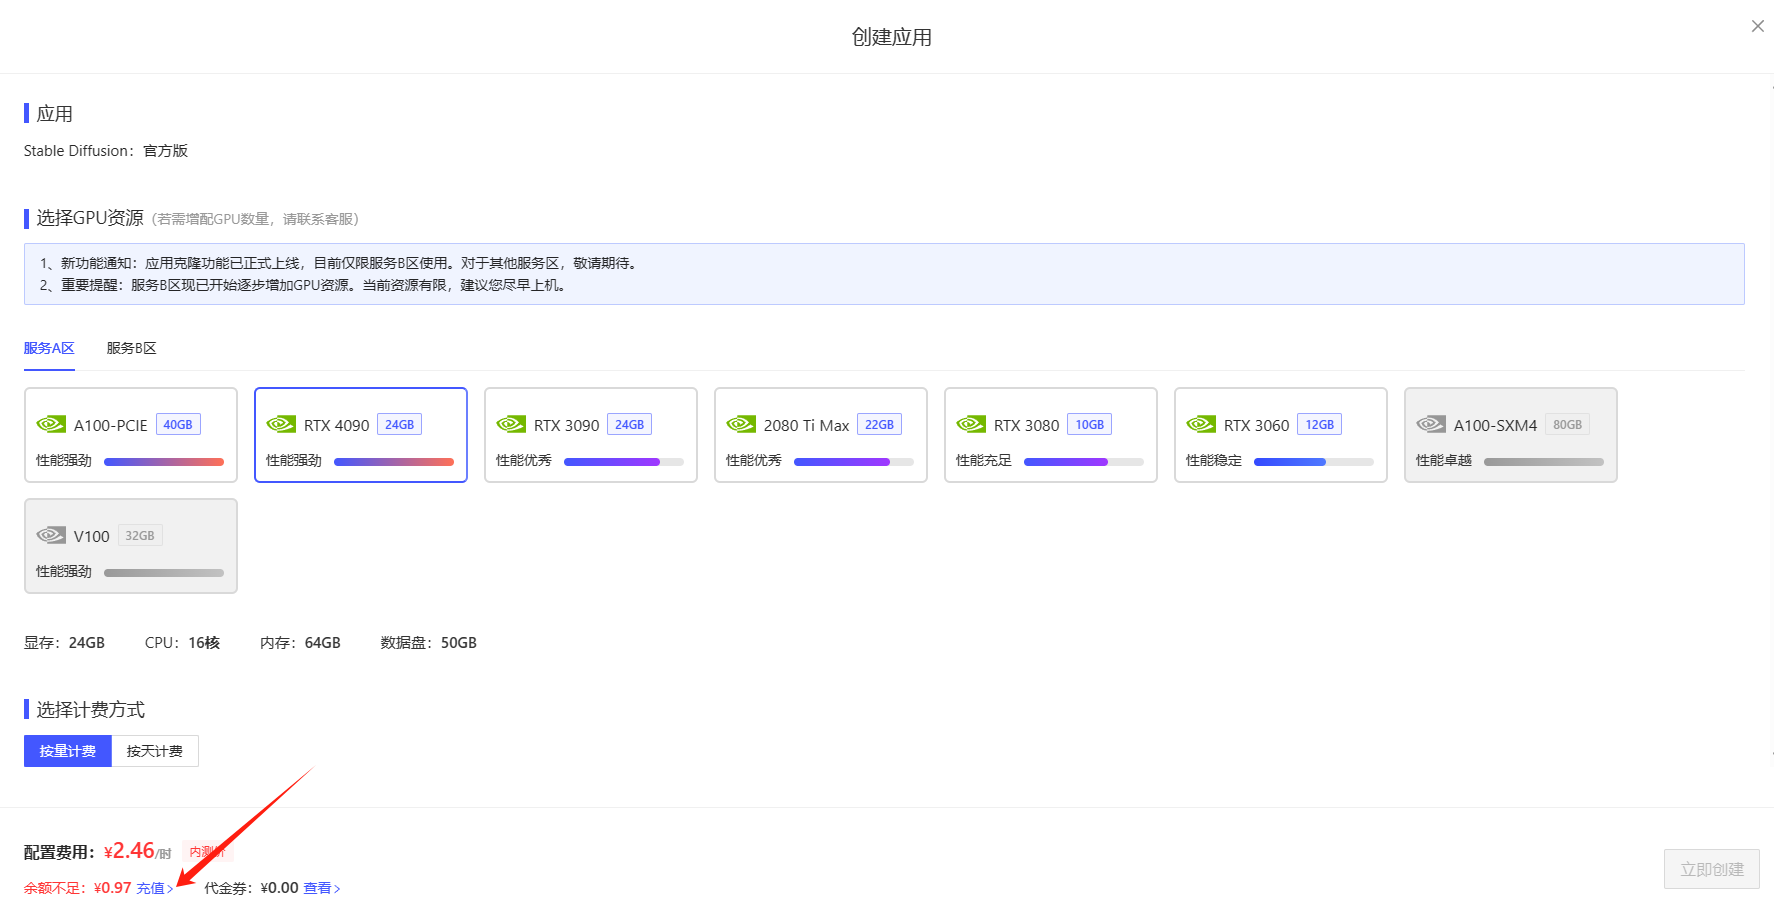1774x918 pixels.
Task: Click the NVIDIA logo on RTX 3090 card
Action: (511, 424)
